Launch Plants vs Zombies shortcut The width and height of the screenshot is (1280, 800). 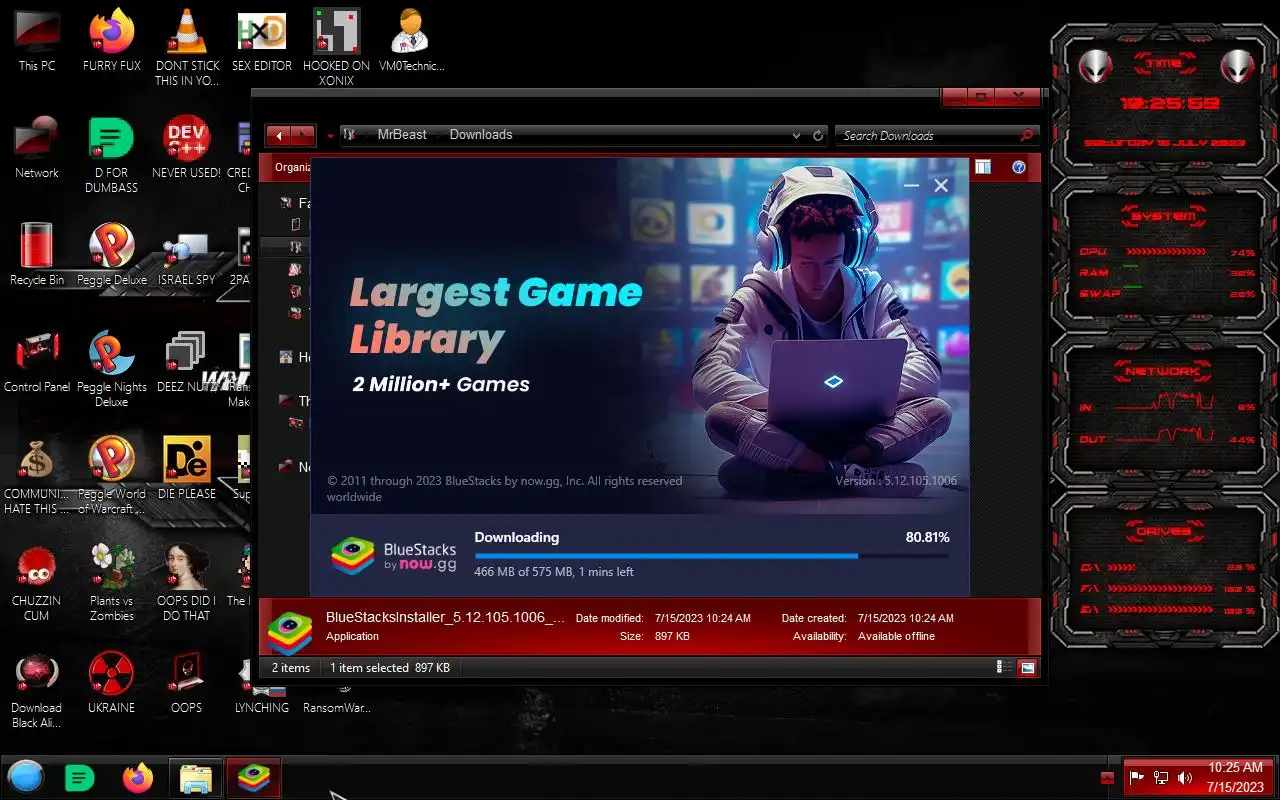pyautogui.click(x=111, y=583)
